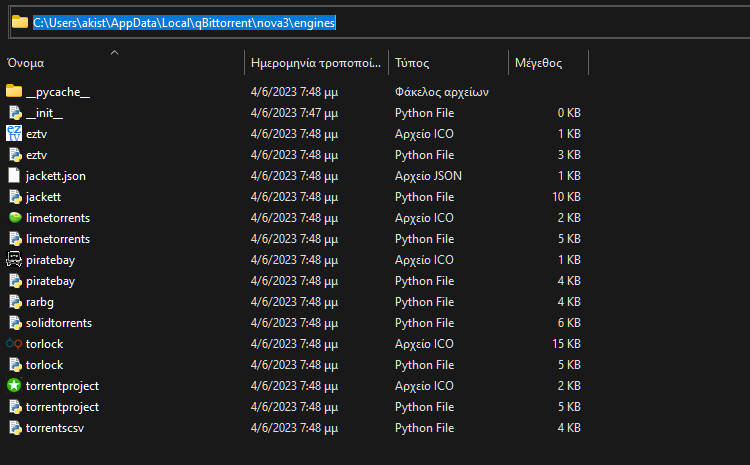Click the Φάκελος αρχείων type cell

click(x=441, y=92)
